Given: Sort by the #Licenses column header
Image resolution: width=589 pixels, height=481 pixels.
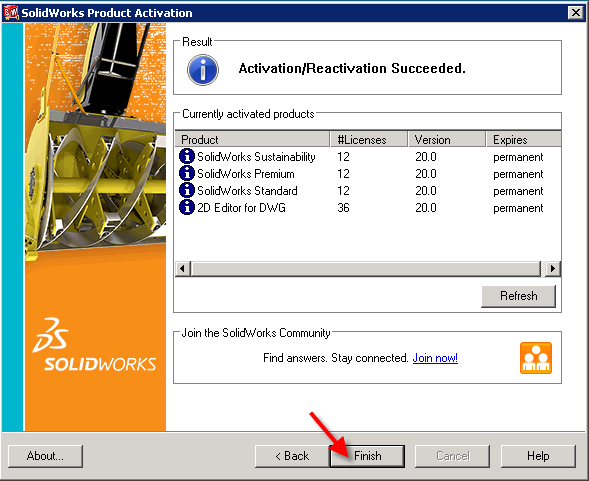Looking at the screenshot, I should pos(369,139).
